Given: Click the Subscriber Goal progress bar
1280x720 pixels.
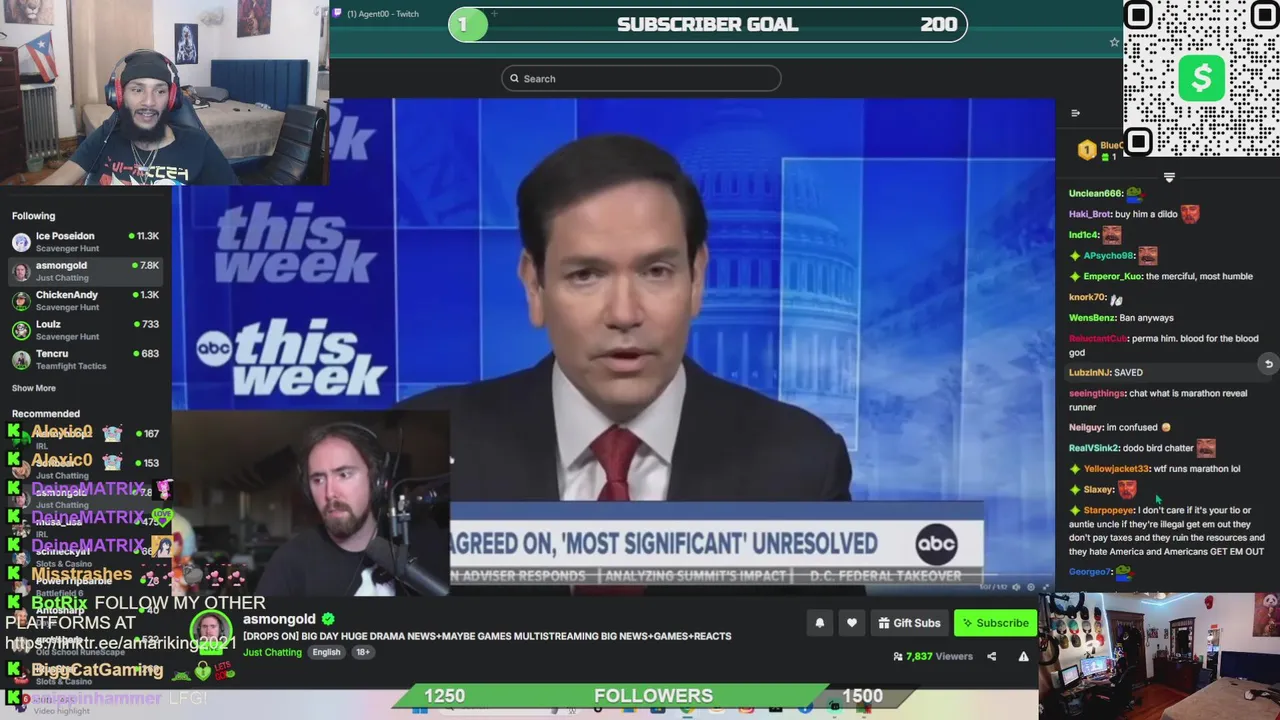Looking at the screenshot, I should (707, 24).
